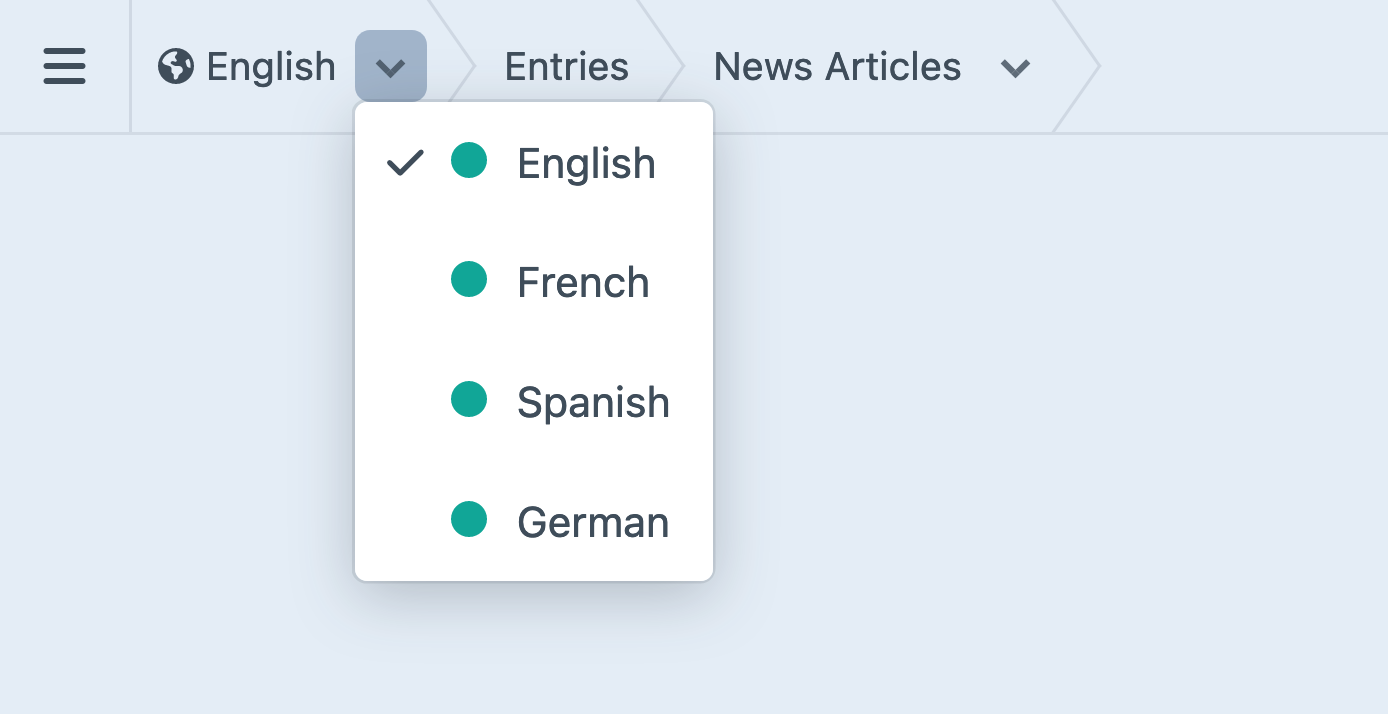Choose Spanish in the site menu
1388x714 pixels.
593,403
